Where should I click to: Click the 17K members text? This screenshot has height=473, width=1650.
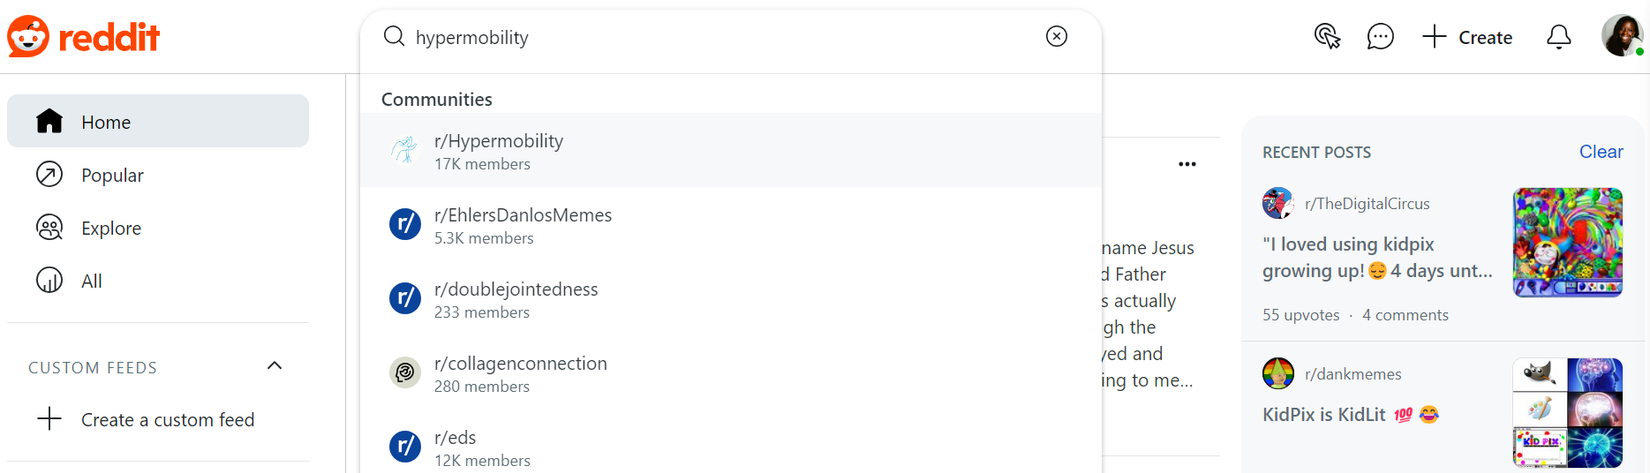(x=482, y=164)
